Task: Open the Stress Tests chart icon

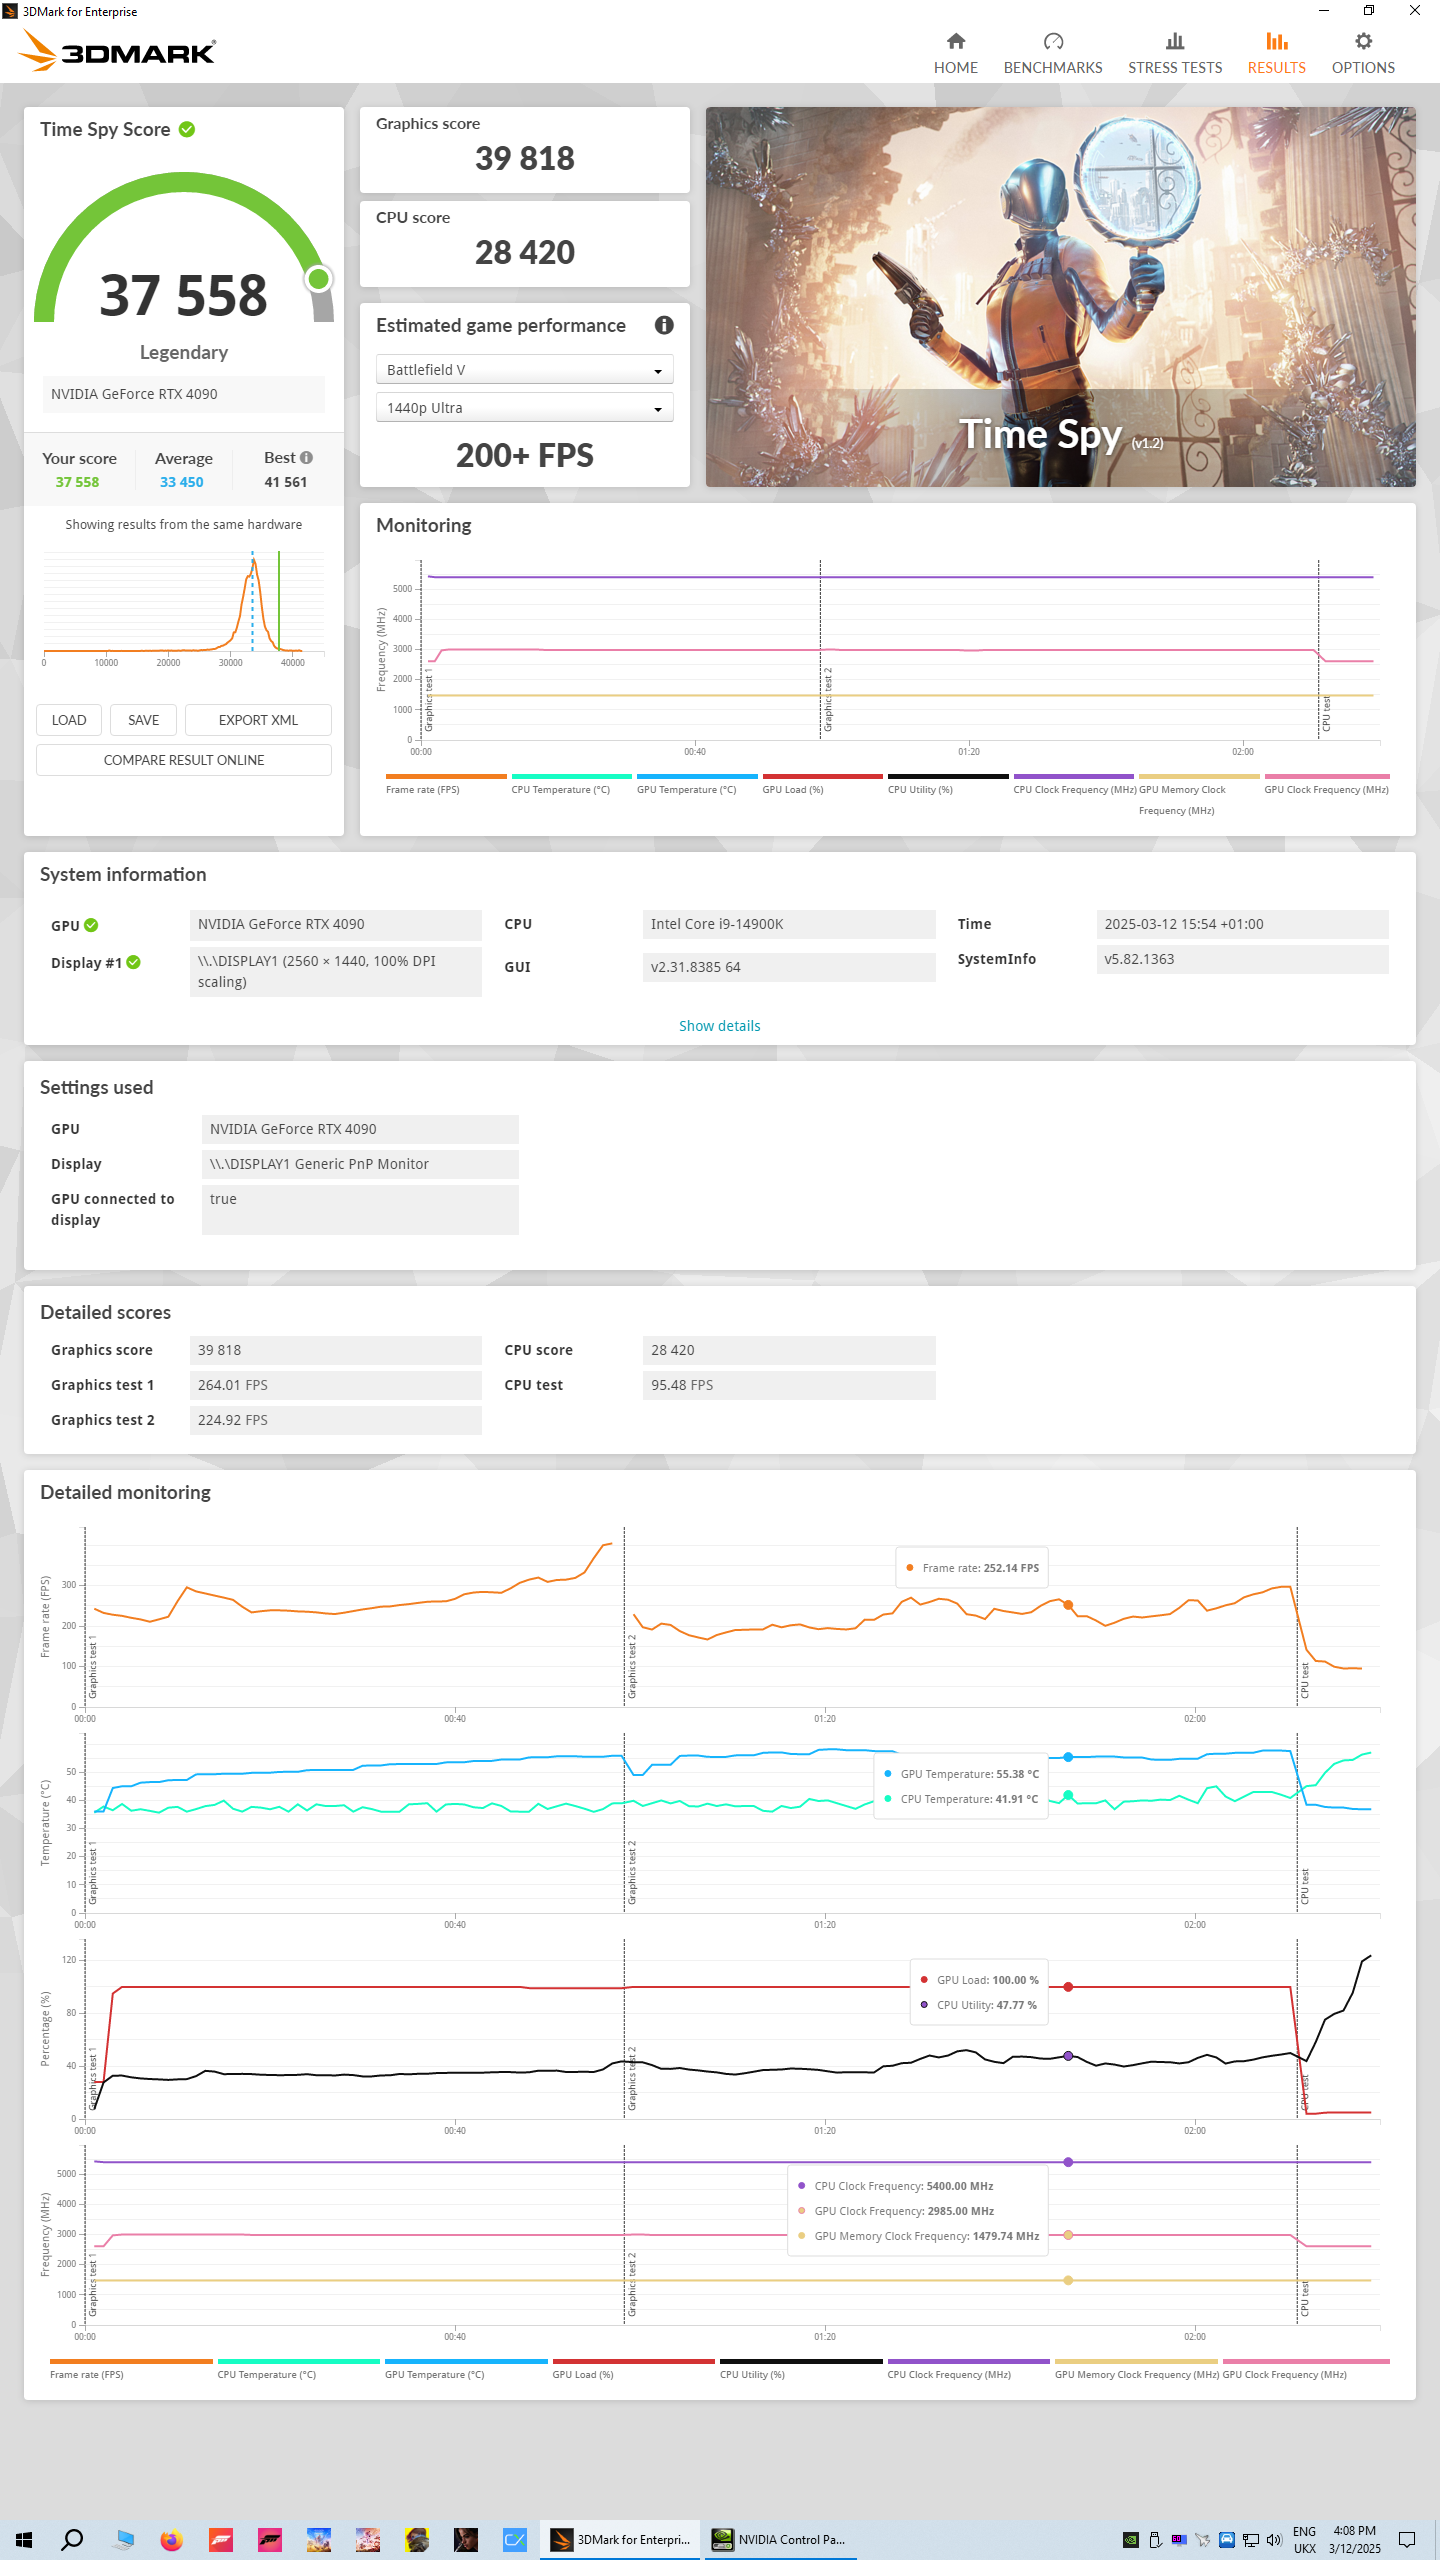Action: coord(1175,41)
